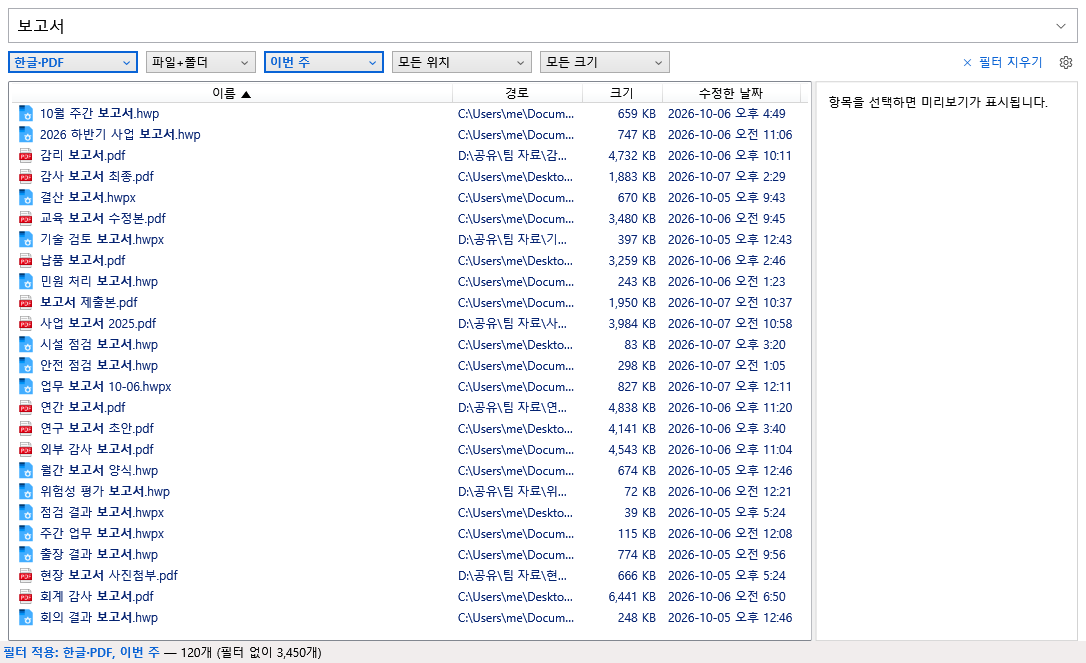Click the hwp icon of 10월 주간 보고서
Viewport: 1086px width, 663px height.
[26, 114]
